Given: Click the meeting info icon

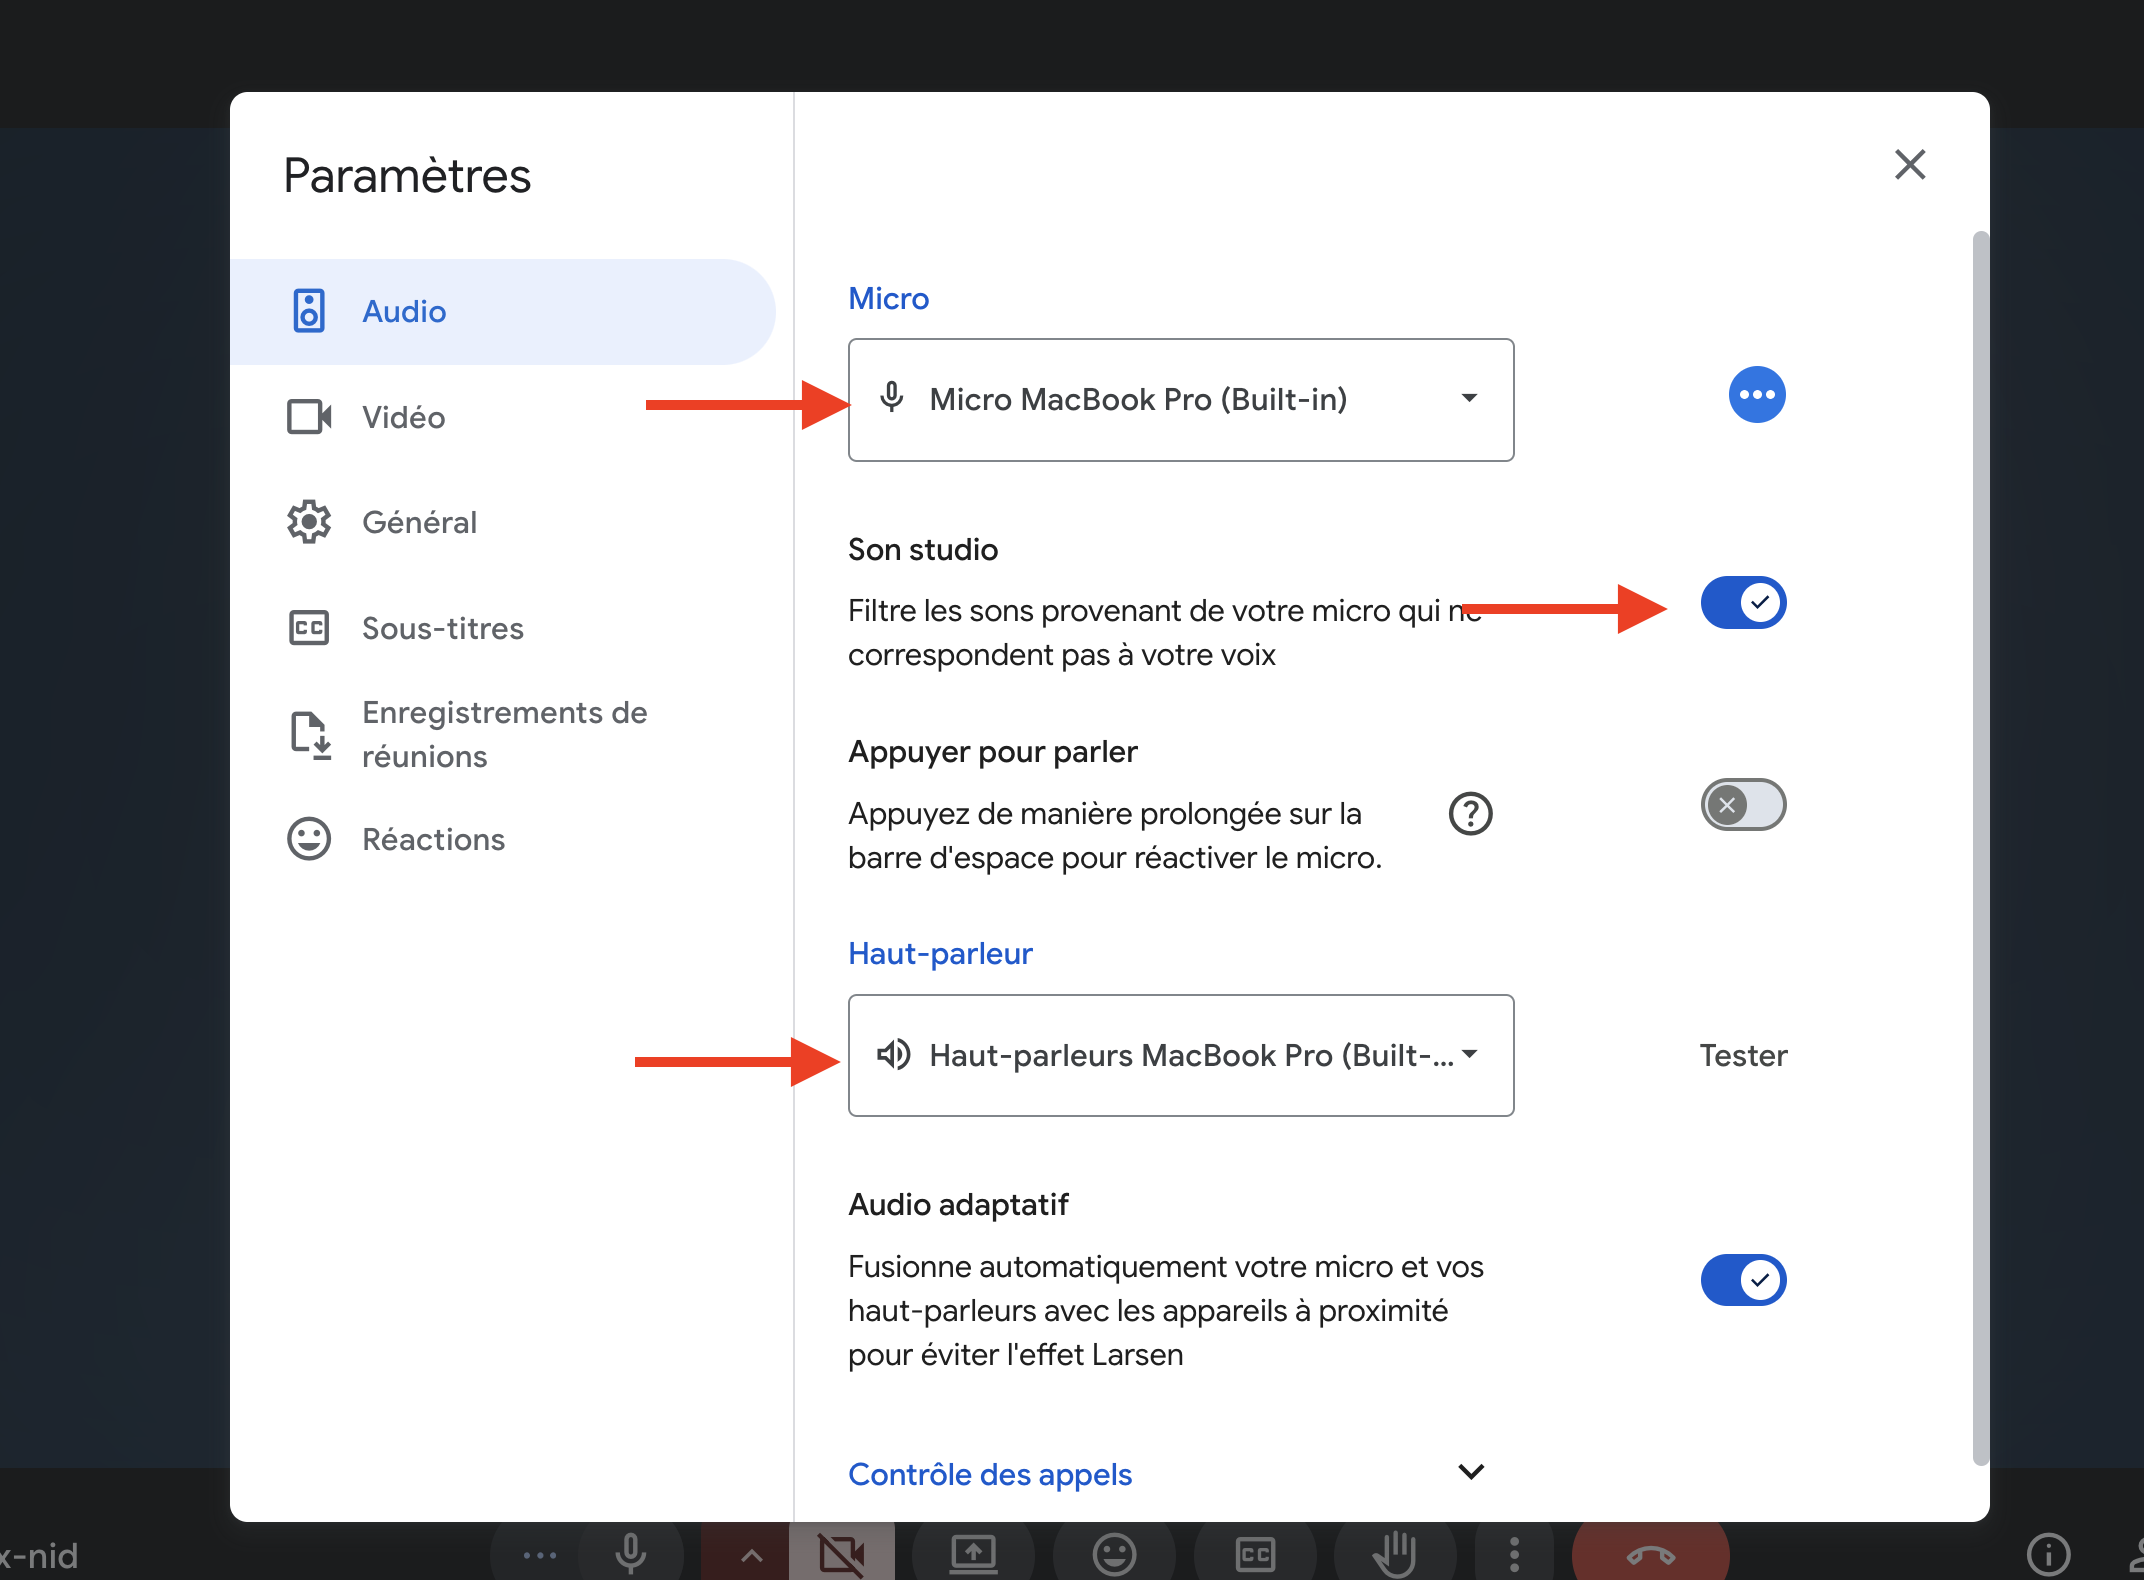Looking at the screenshot, I should click(2048, 1553).
